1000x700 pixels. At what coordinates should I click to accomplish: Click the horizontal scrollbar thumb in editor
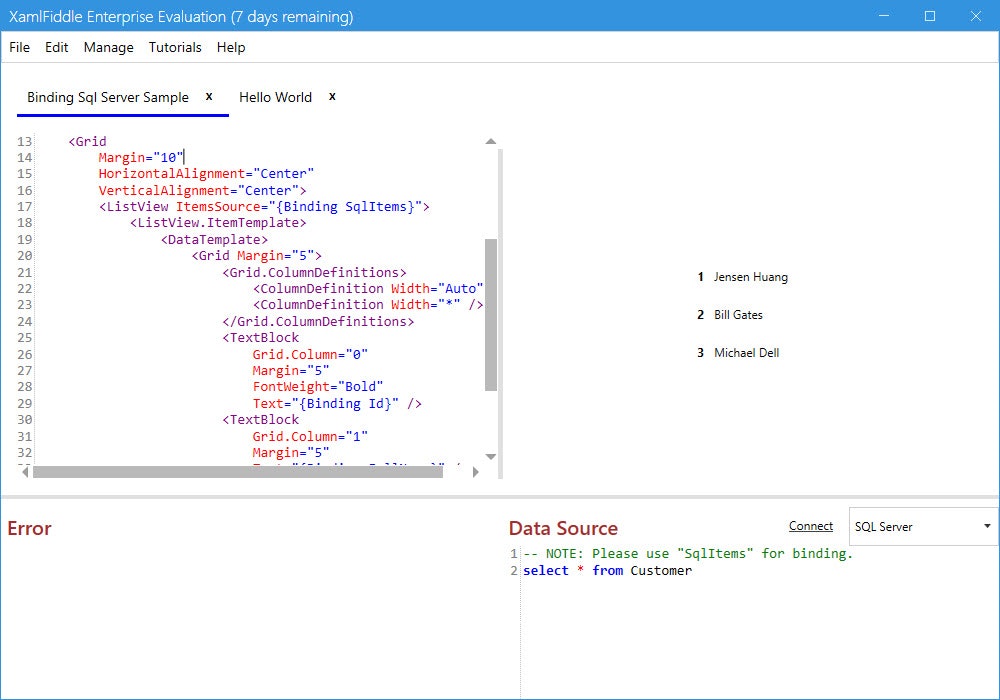click(x=238, y=472)
